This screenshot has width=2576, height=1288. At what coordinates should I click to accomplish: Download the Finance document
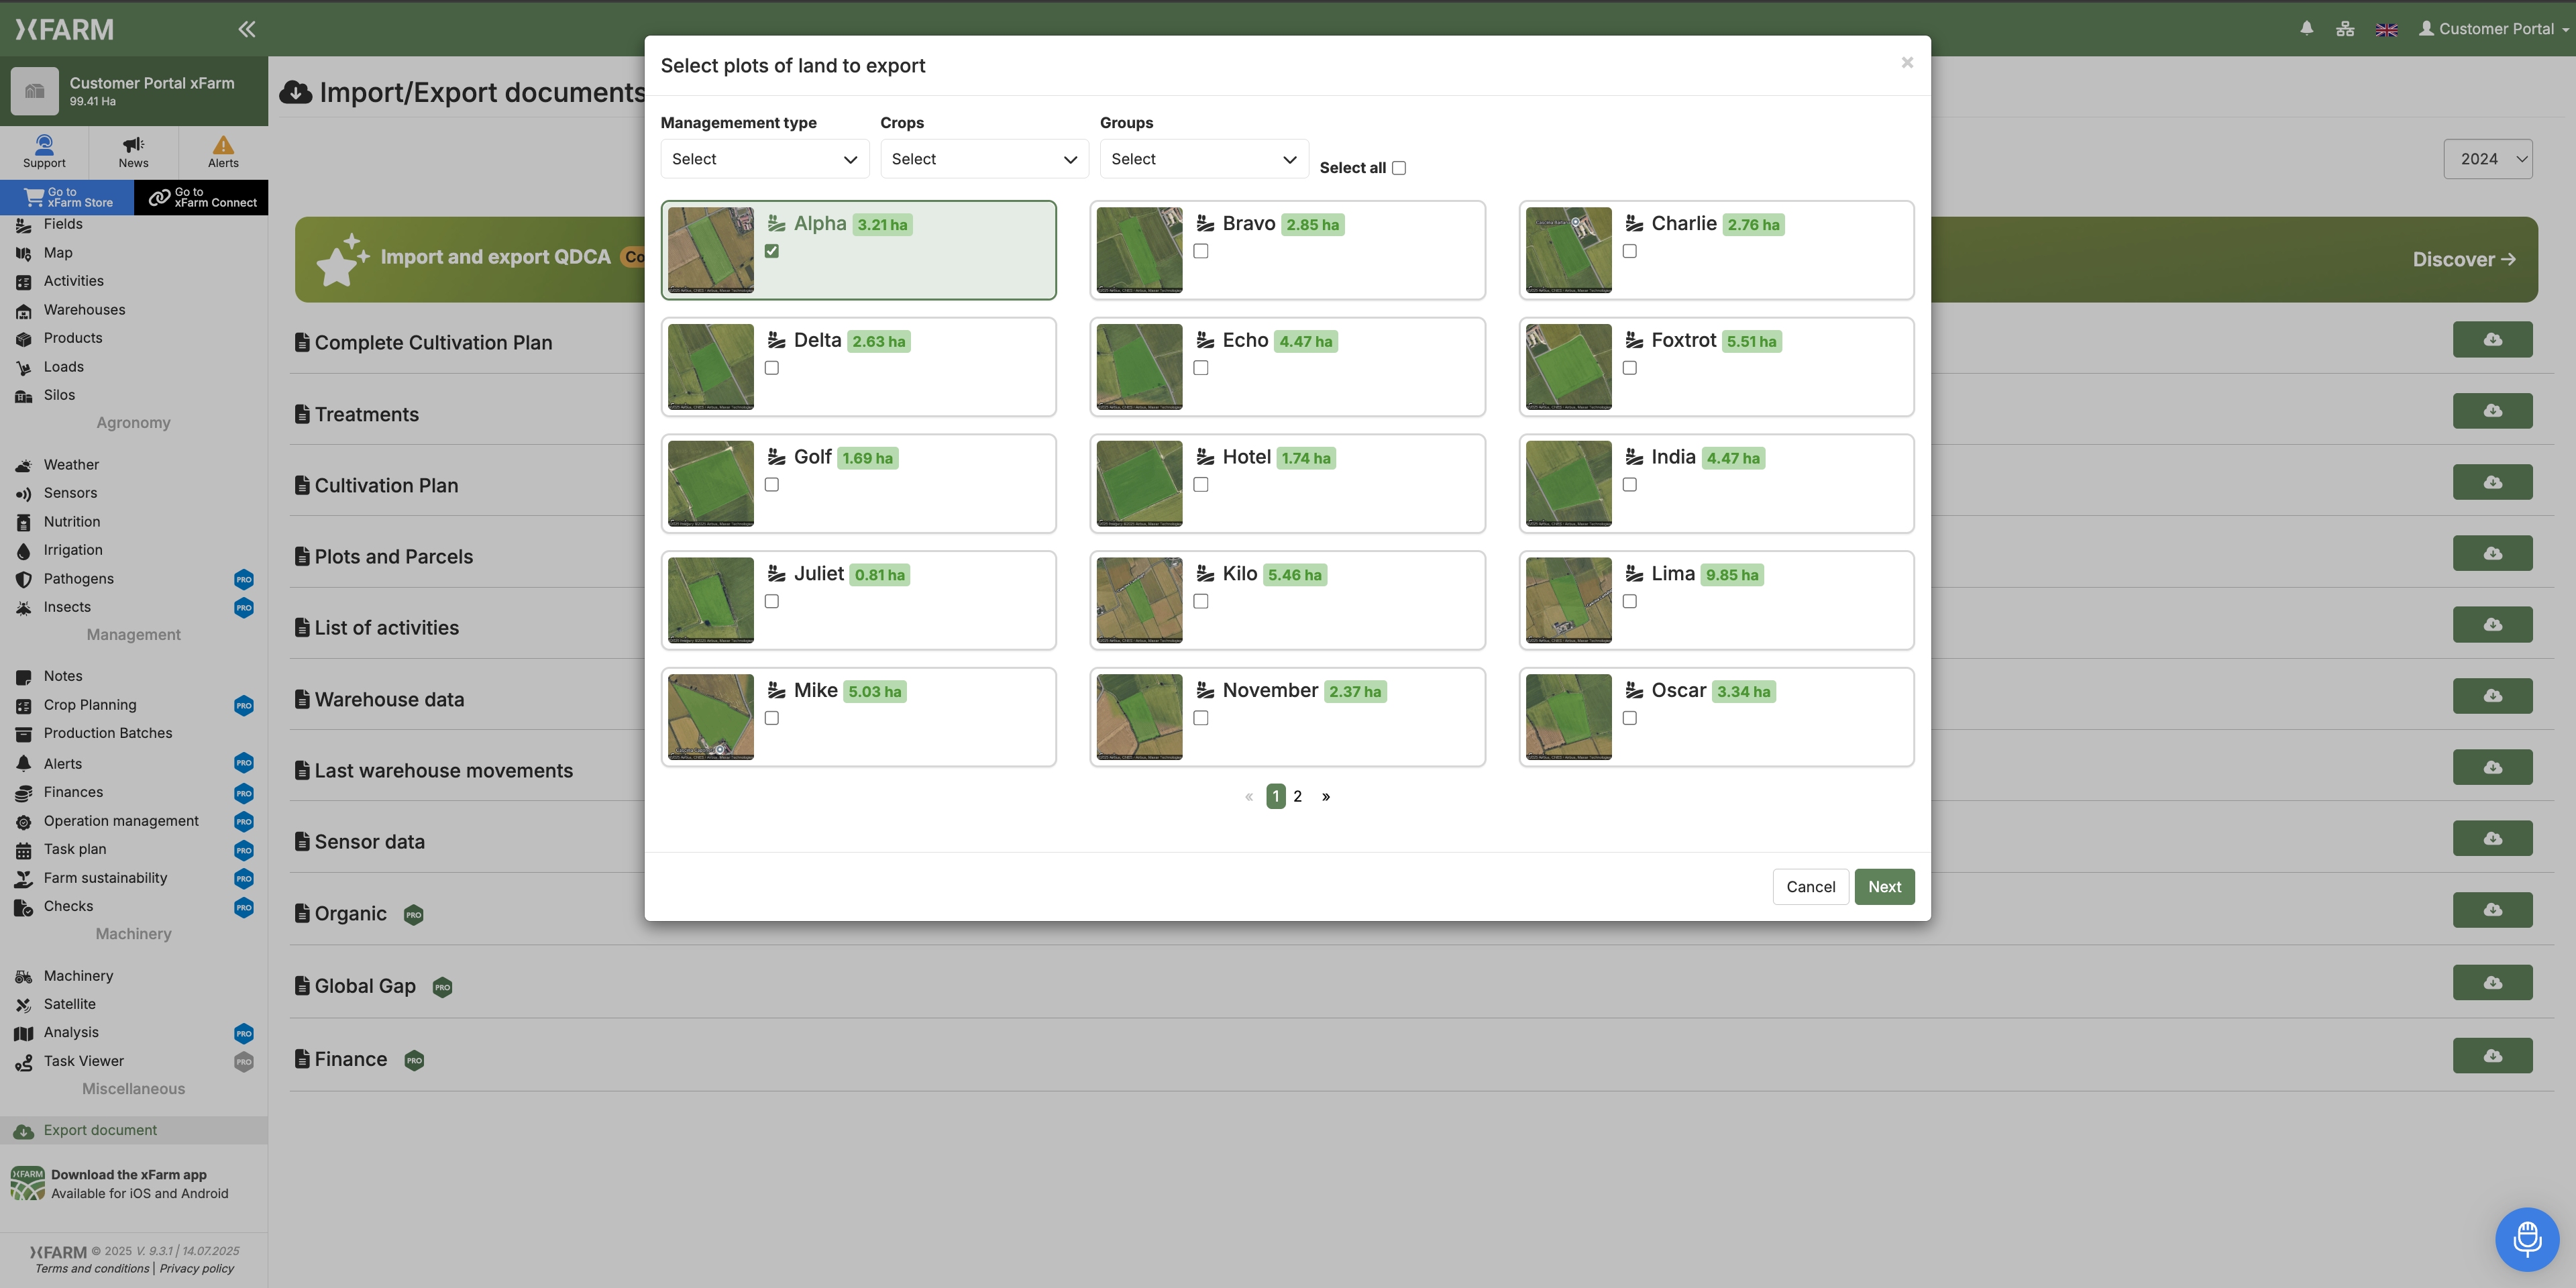tap(2492, 1055)
